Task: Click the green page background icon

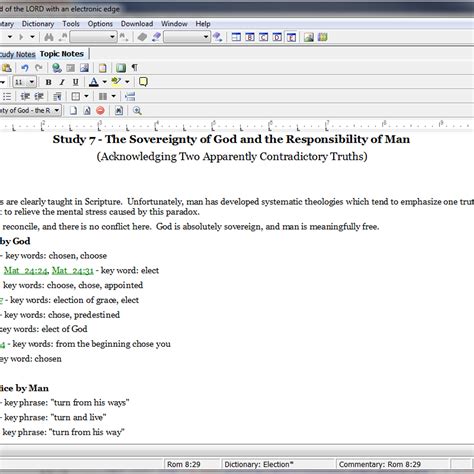Action: pyautogui.click(x=121, y=68)
